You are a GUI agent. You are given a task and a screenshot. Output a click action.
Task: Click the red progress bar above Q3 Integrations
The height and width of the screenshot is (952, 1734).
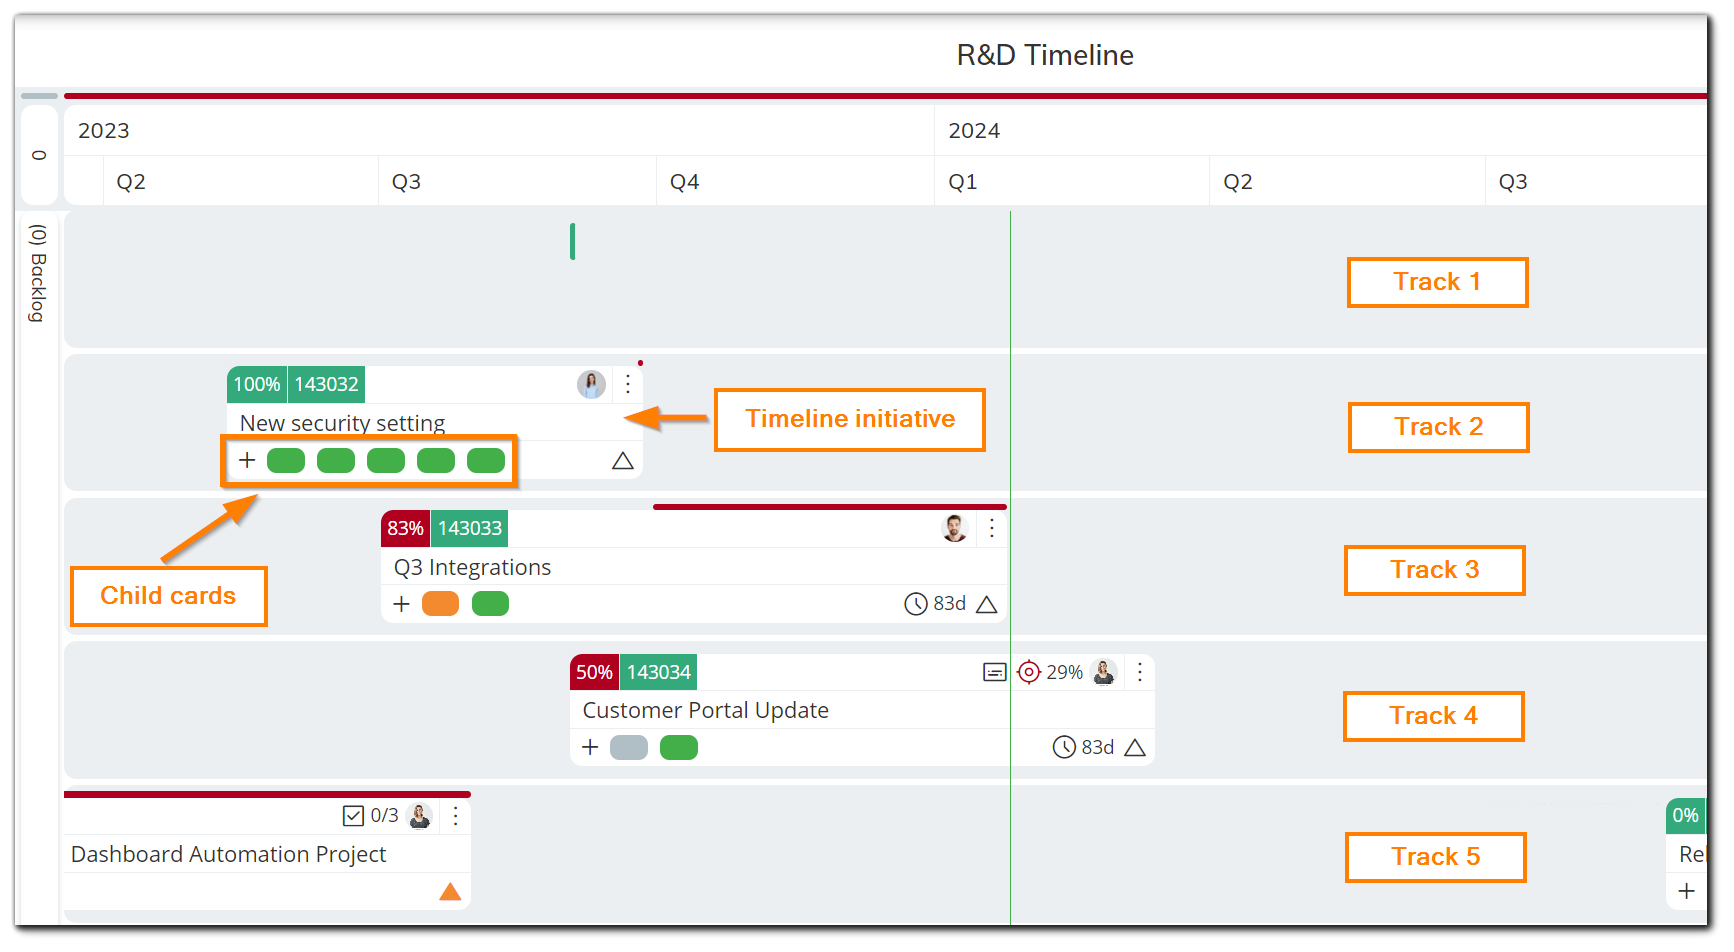click(x=828, y=506)
